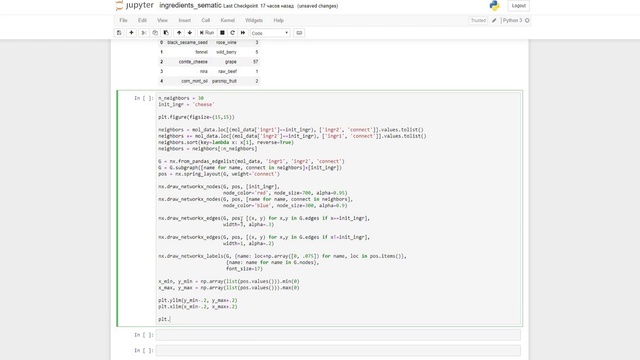
Task: Save the notebook with the save icon
Action: (x=119, y=33)
